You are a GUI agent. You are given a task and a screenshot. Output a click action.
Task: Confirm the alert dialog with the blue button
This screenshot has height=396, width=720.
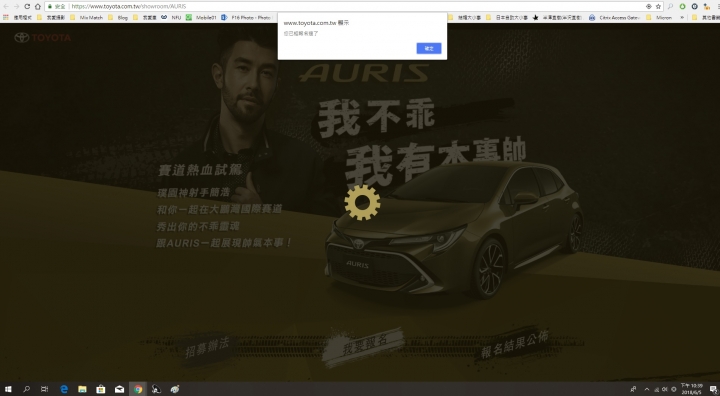[x=429, y=48]
